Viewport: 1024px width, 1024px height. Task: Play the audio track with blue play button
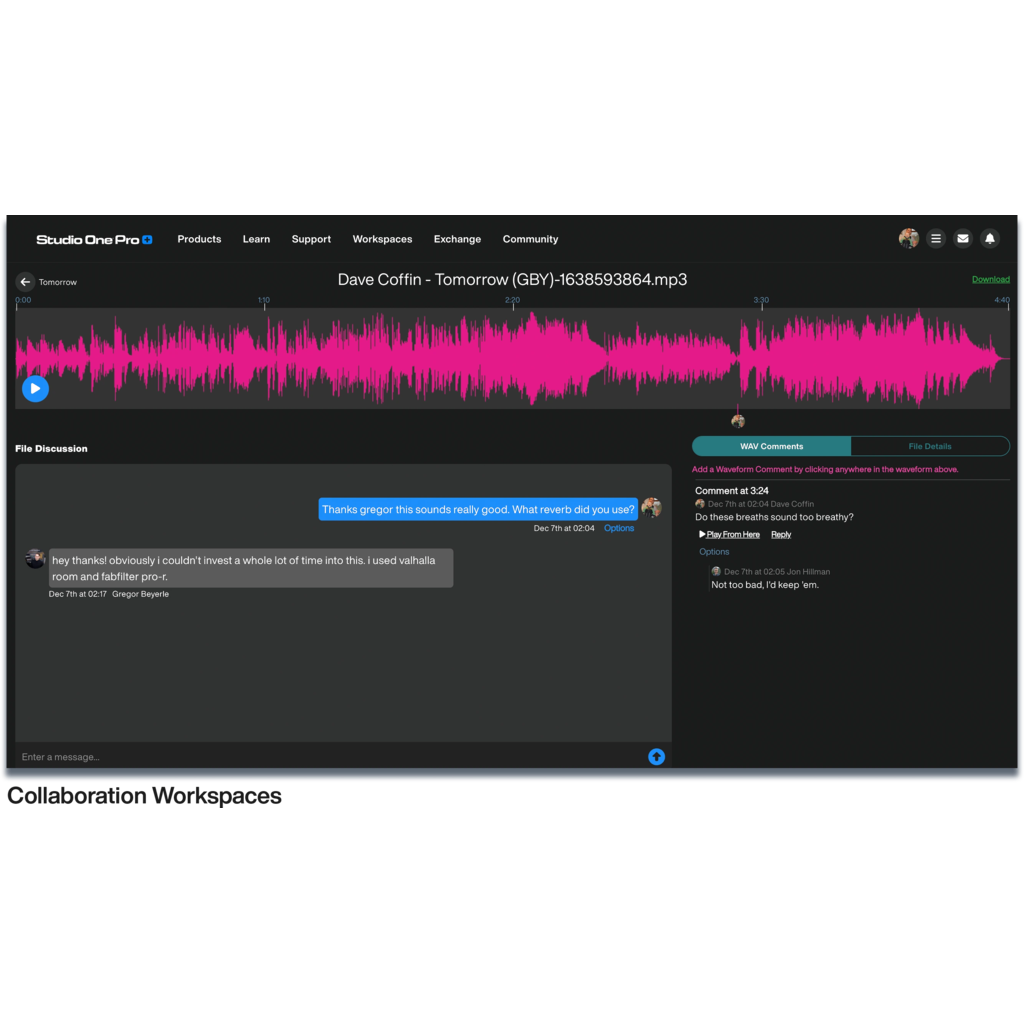click(x=35, y=388)
